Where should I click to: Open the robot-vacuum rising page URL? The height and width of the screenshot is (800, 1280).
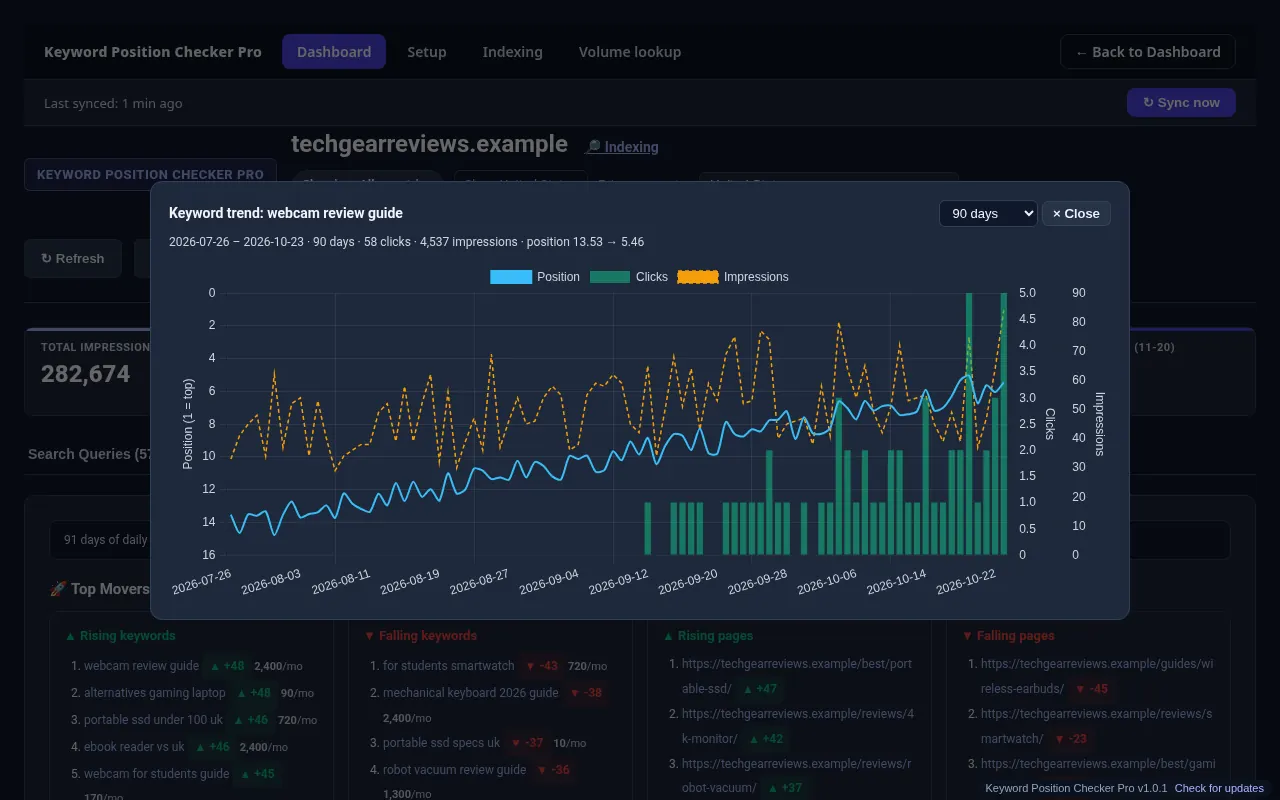798,776
